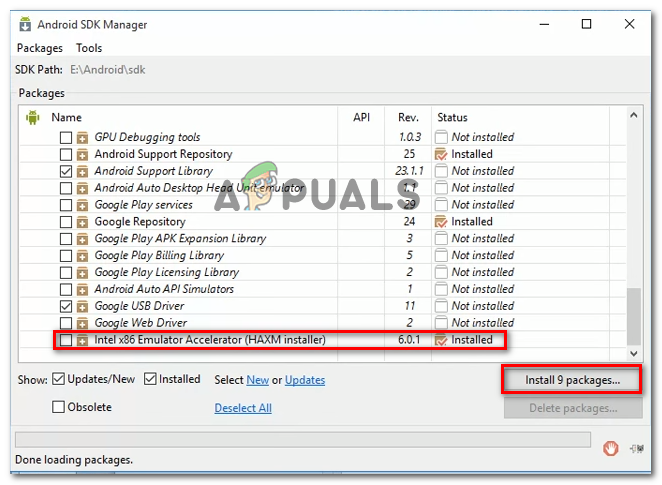Image resolution: width=662 pixels, height=485 pixels.
Task: Click the Done loading packages status text
Action: coord(74,460)
